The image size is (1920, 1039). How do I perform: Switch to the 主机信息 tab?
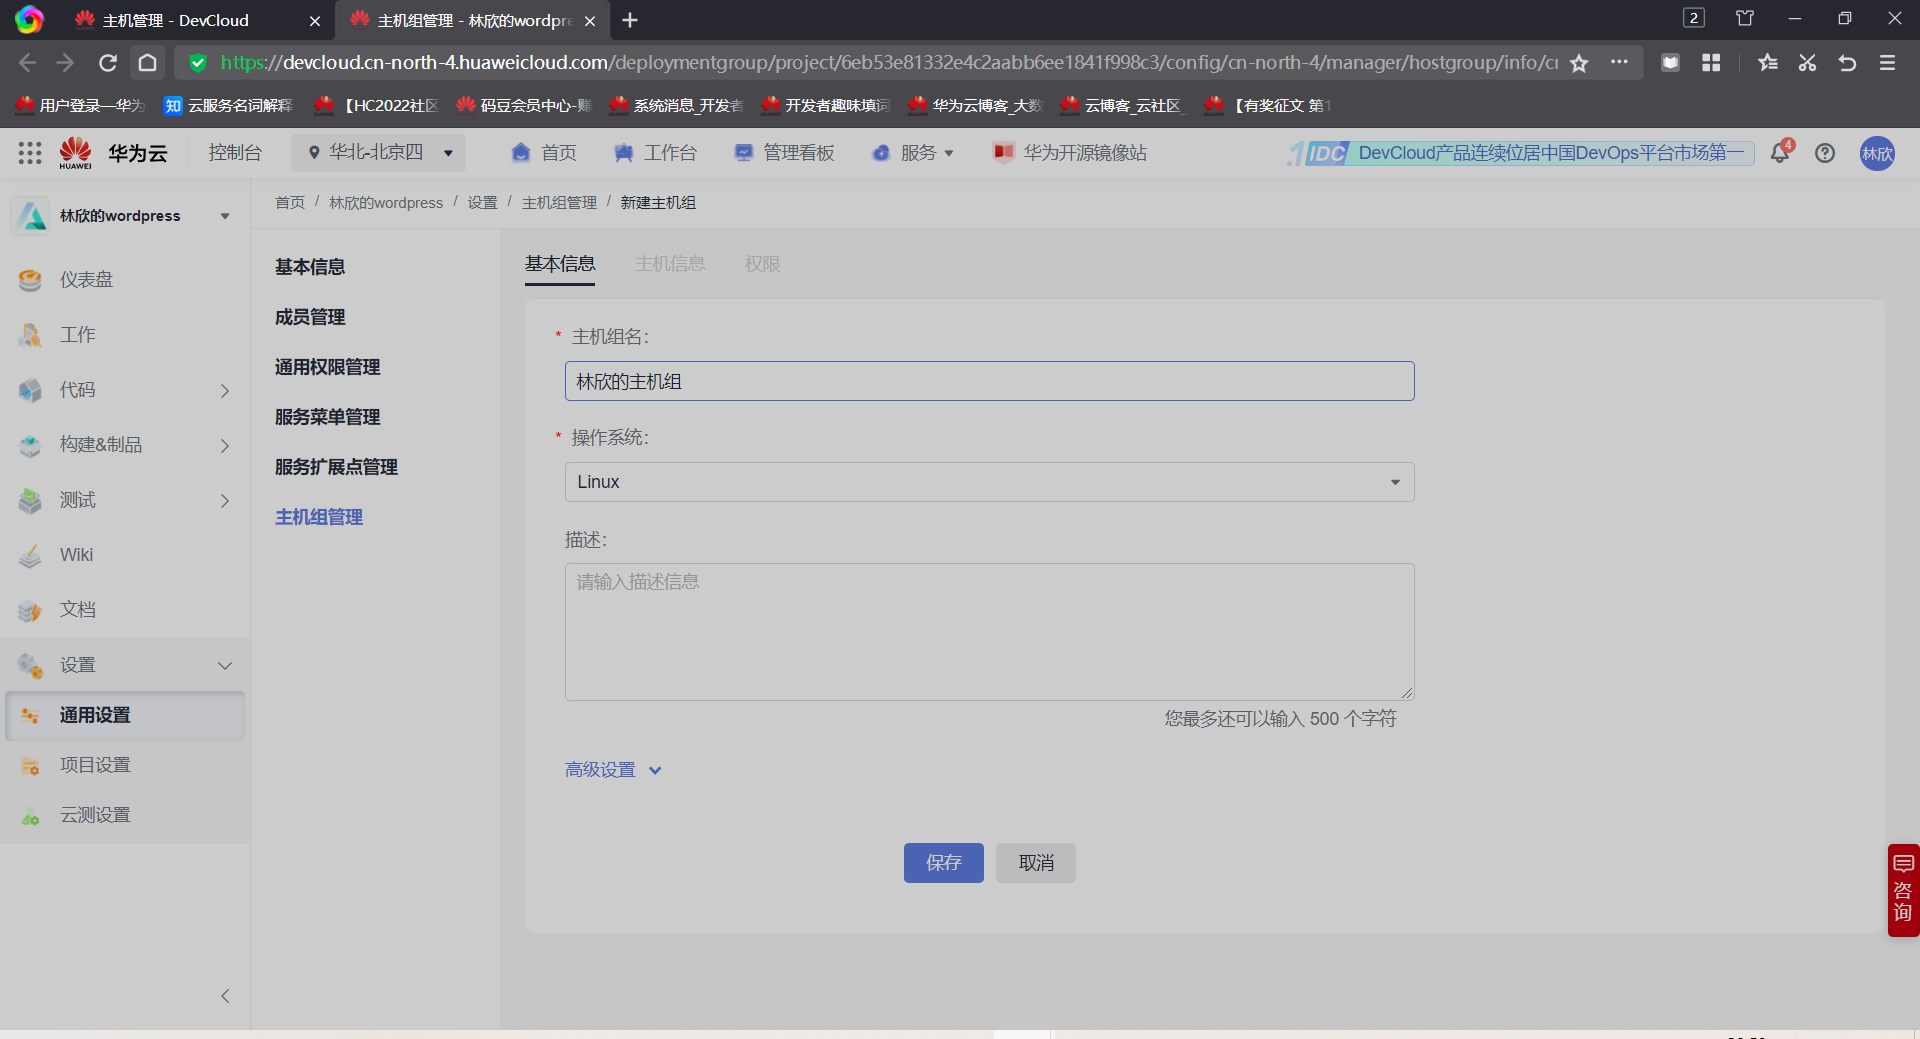pos(670,264)
